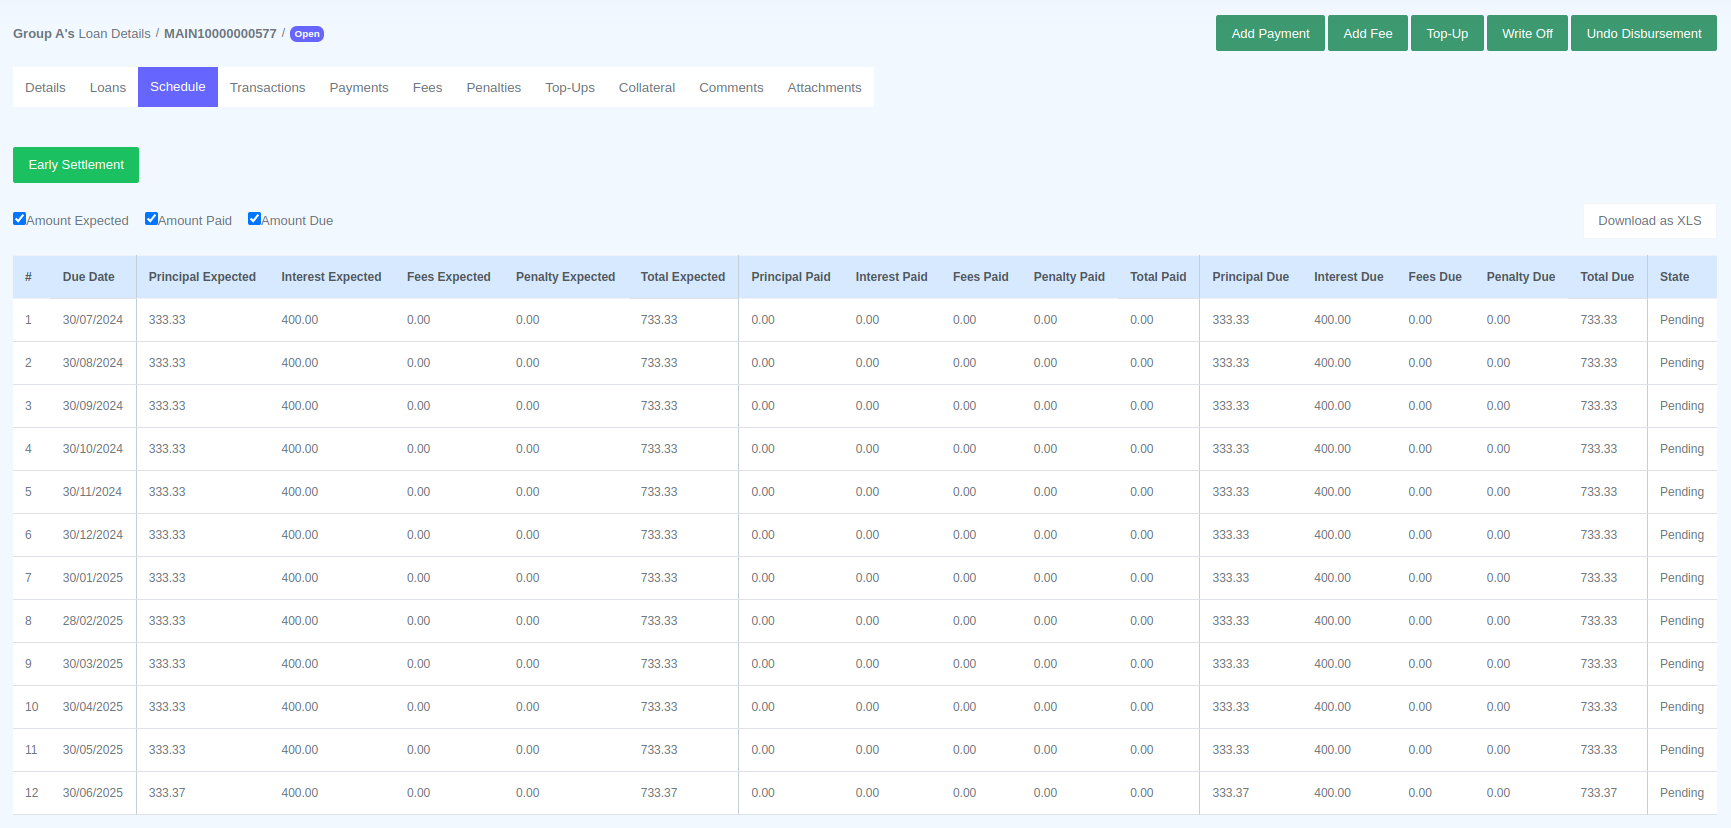Switch to the Transactions tab
The width and height of the screenshot is (1731, 828).
coord(267,88)
